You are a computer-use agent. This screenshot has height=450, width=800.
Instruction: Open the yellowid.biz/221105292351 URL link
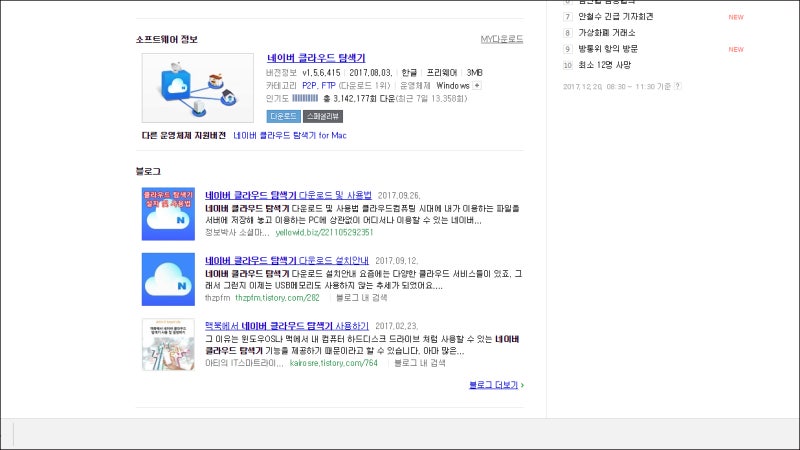[x=324, y=233]
